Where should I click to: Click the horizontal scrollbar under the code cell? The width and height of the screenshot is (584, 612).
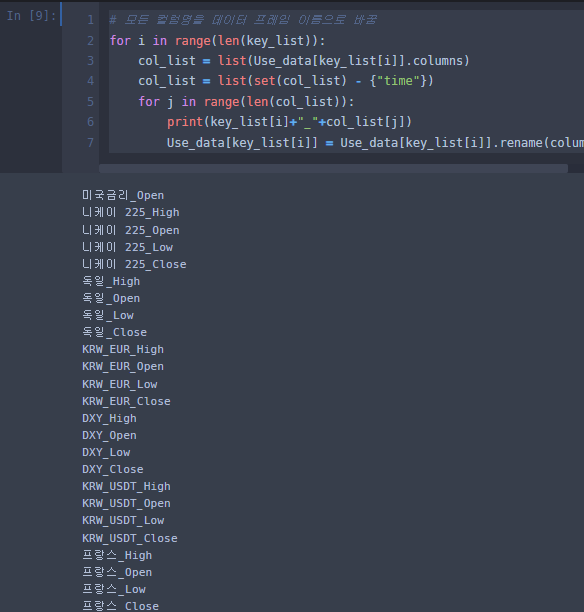pyautogui.click(x=333, y=168)
